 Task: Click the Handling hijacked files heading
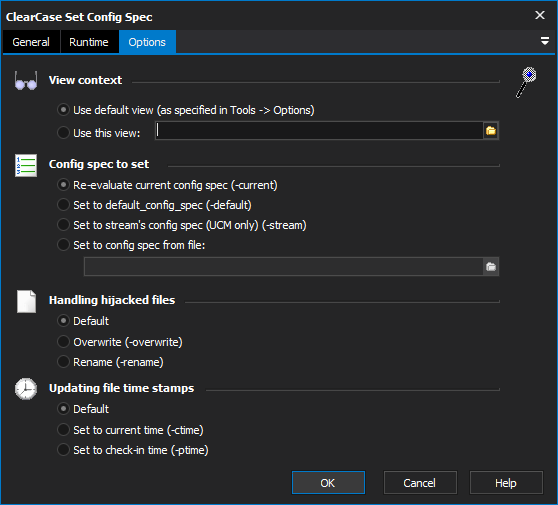point(112,300)
